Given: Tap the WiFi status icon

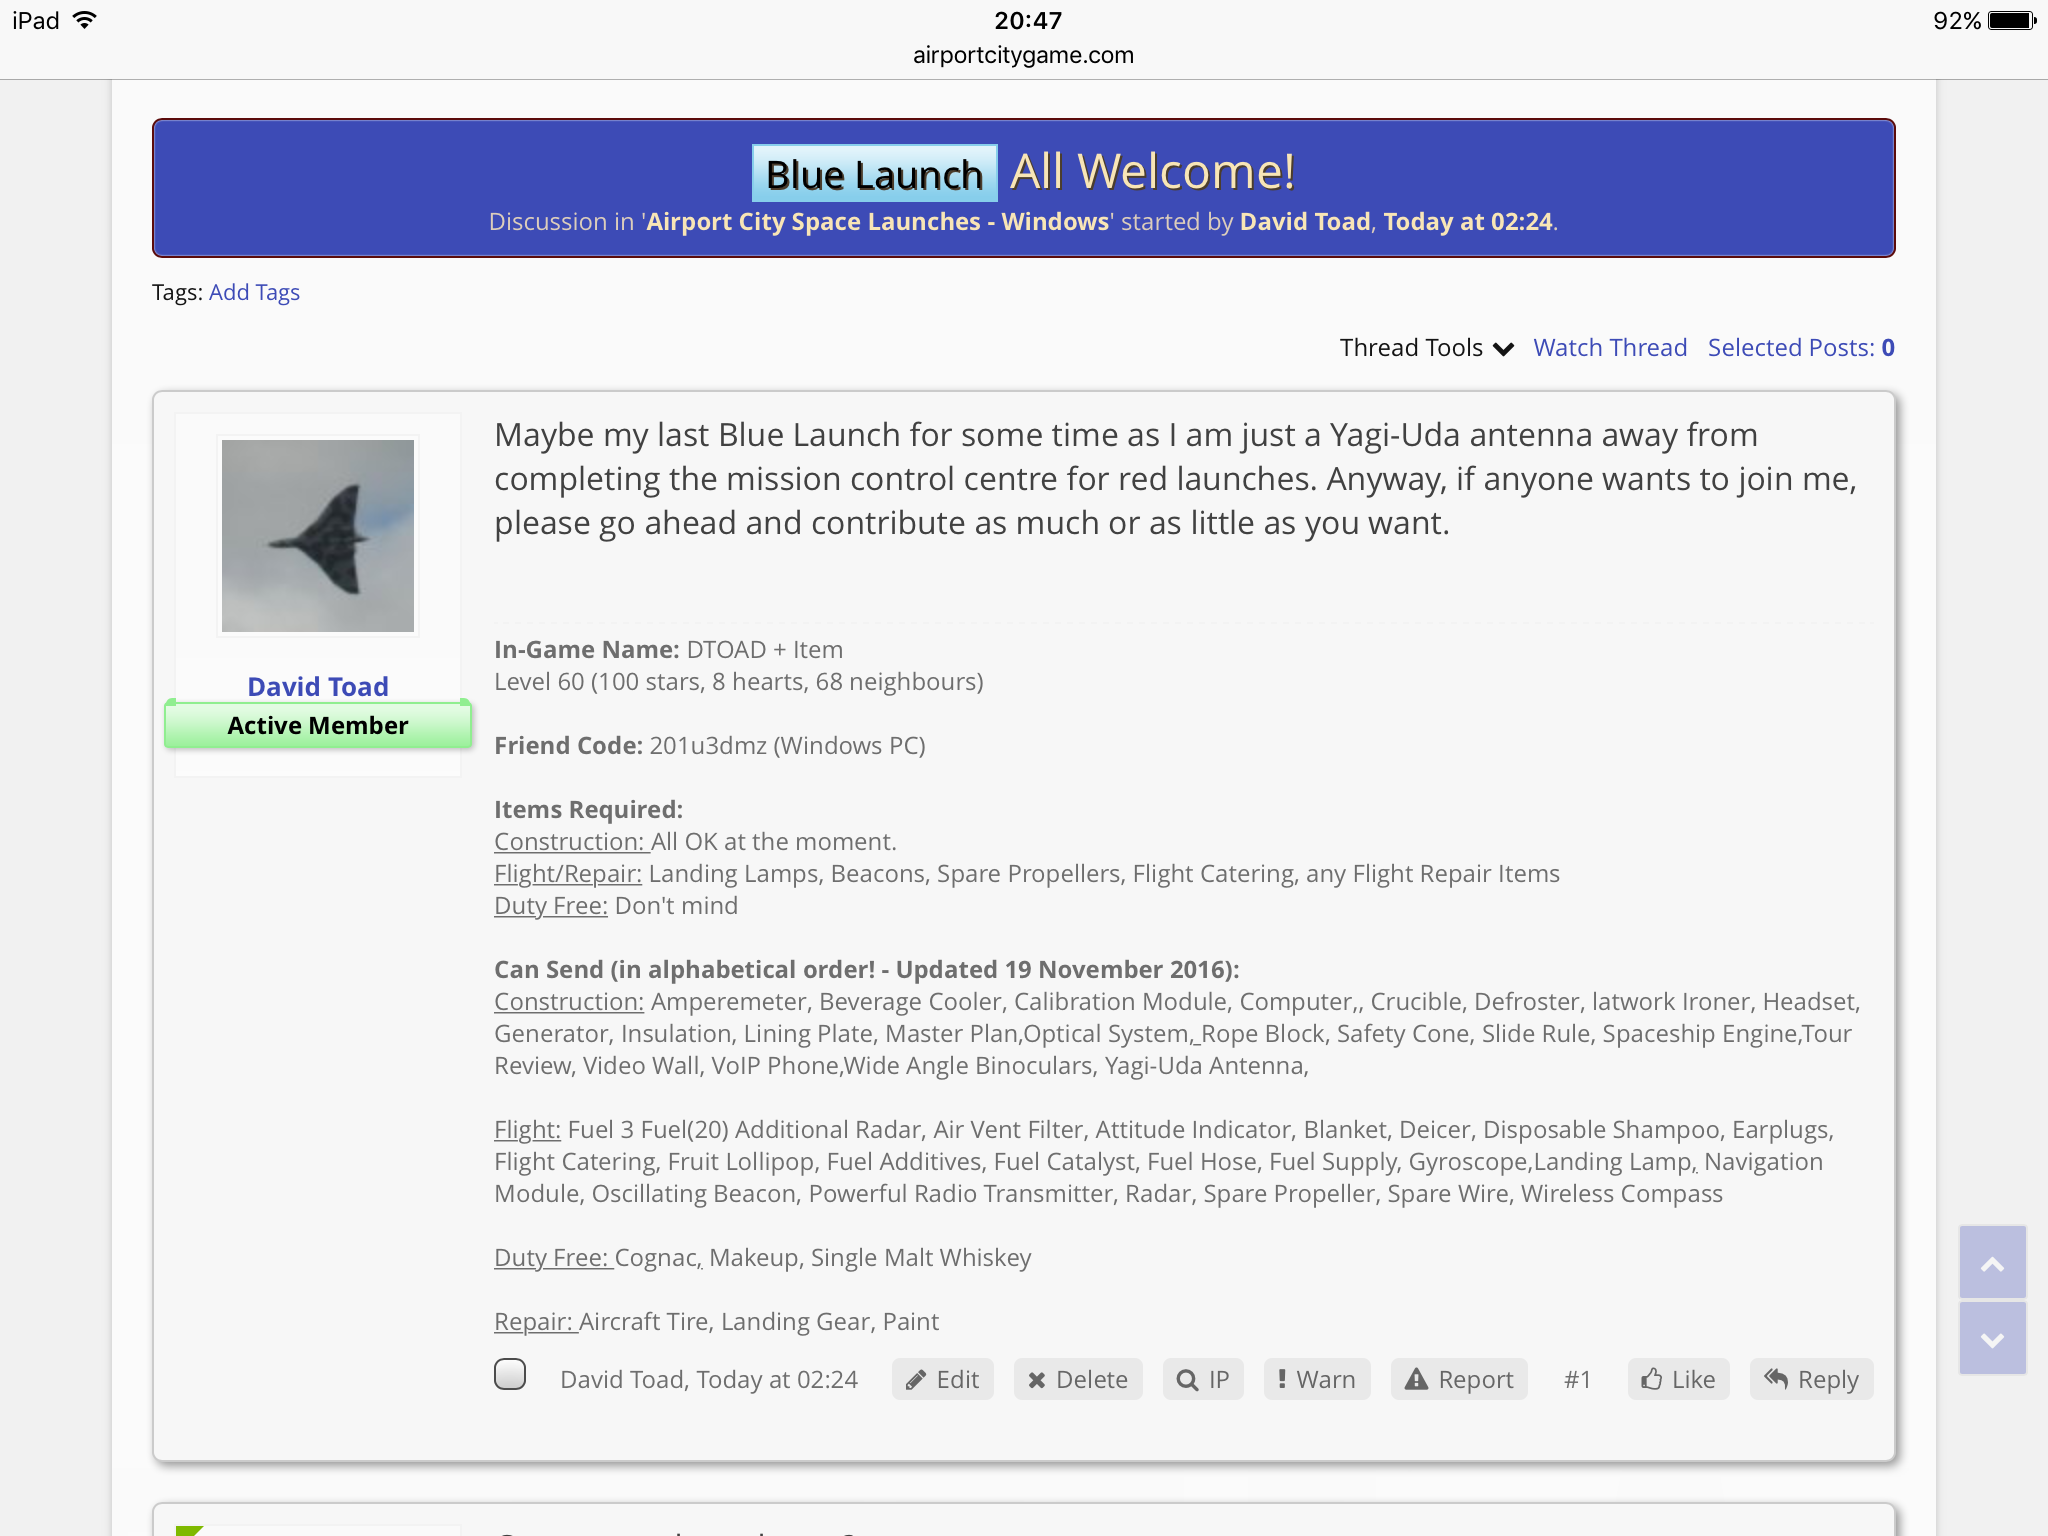Looking at the screenshot, I should pyautogui.click(x=85, y=20).
